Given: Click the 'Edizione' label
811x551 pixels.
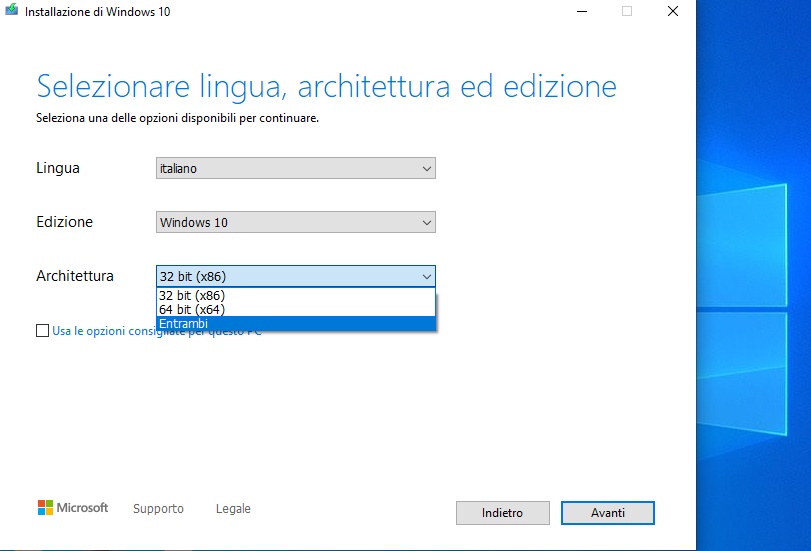Looking at the screenshot, I should click(x=65, y=222).
